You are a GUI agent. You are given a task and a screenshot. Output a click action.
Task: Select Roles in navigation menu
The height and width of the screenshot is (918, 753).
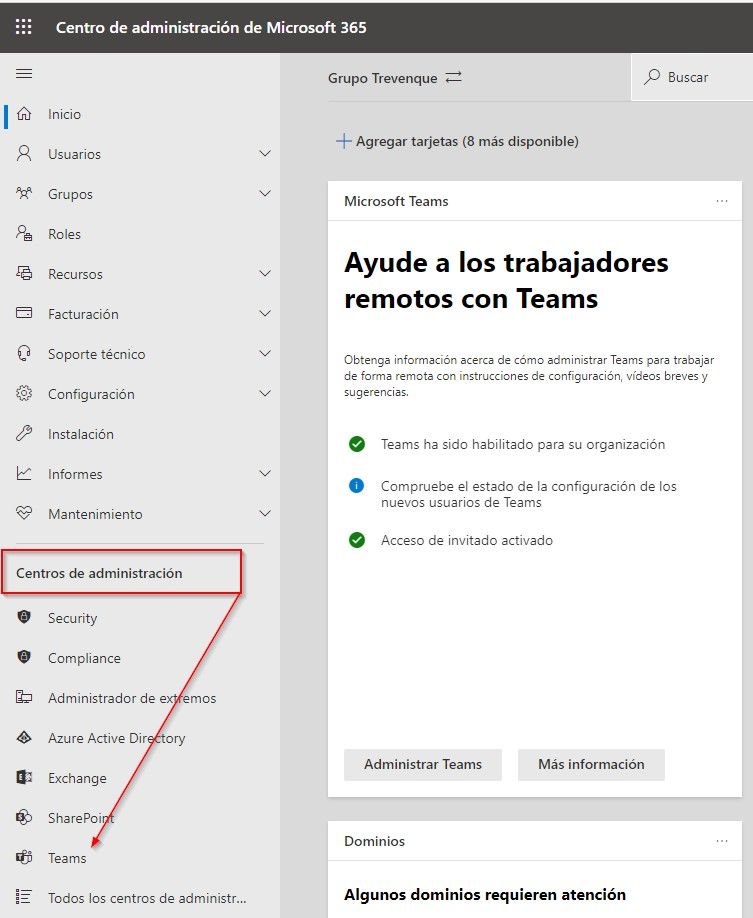pyautogui.click(x=64, y=234)
